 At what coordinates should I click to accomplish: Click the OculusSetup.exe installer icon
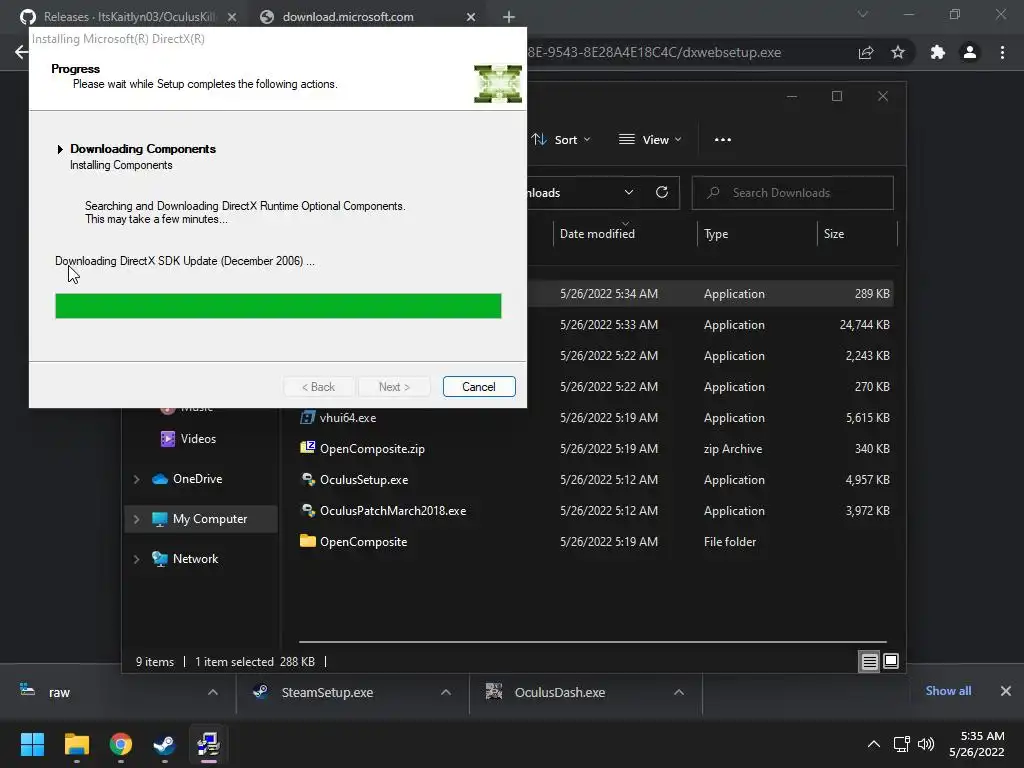[308, 479]
